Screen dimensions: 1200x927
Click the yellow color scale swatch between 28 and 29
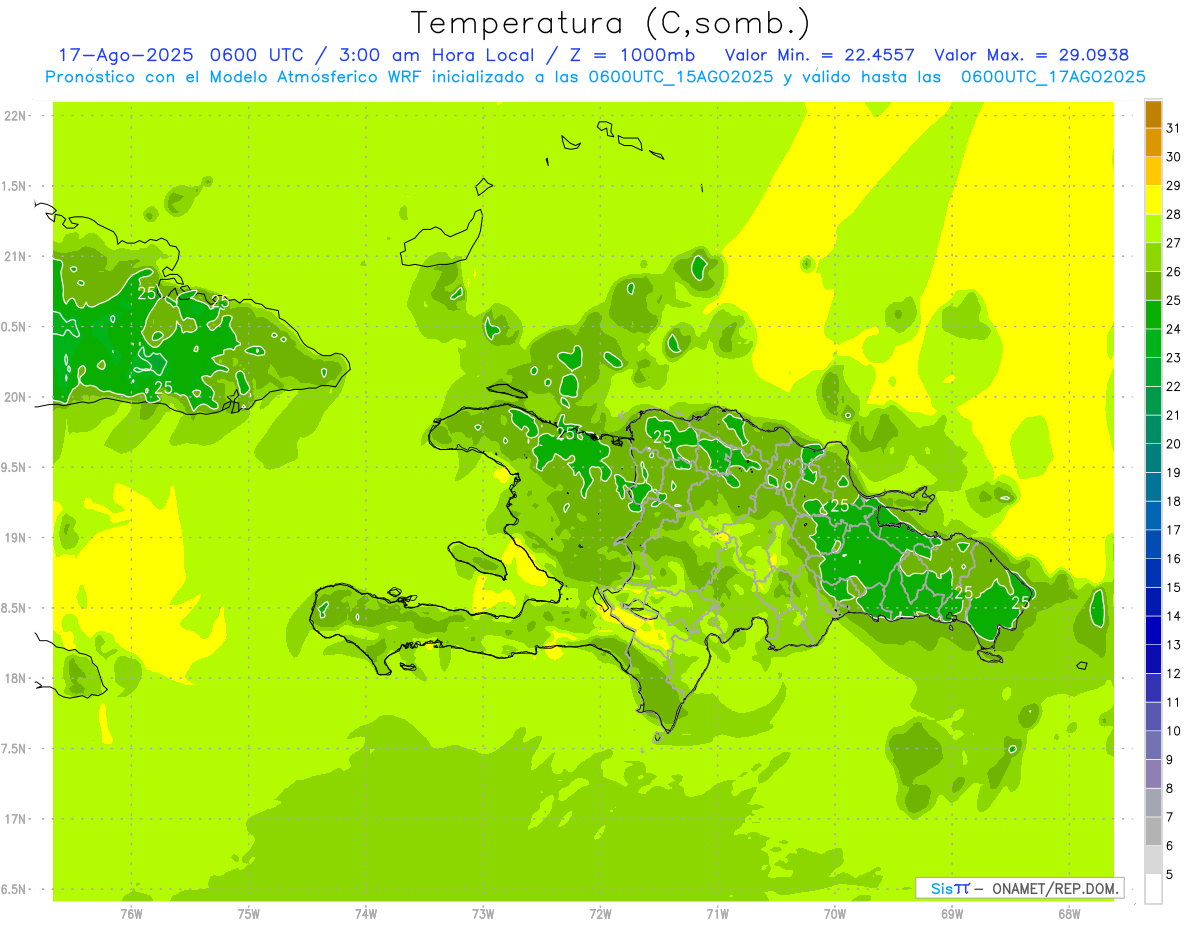coord(1153,200)
